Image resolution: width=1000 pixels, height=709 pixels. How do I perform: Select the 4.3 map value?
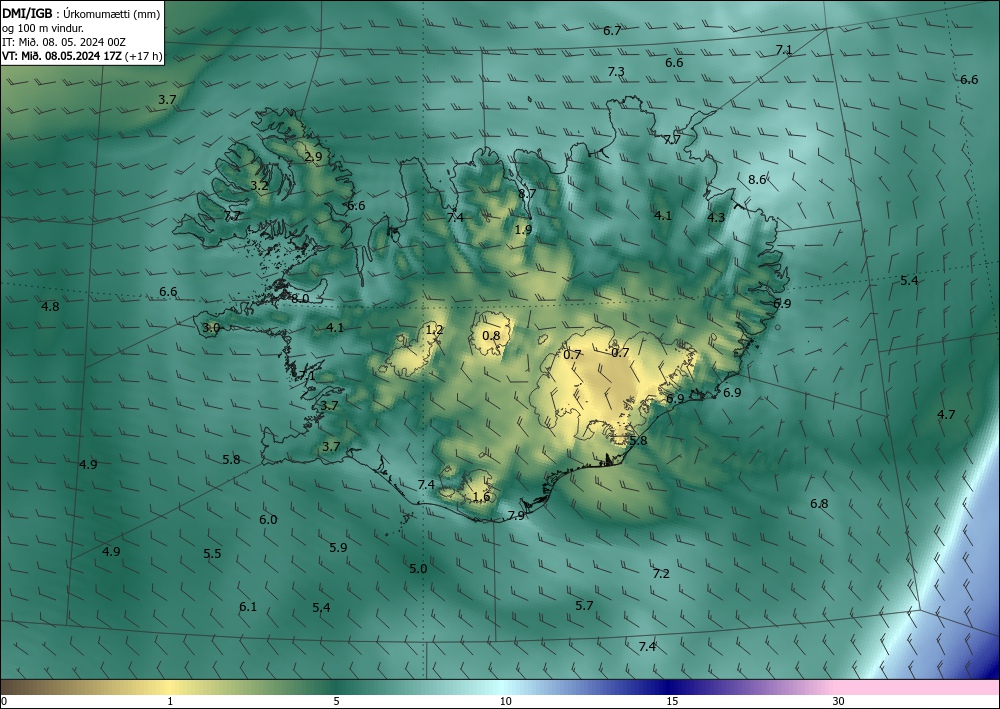716,217
